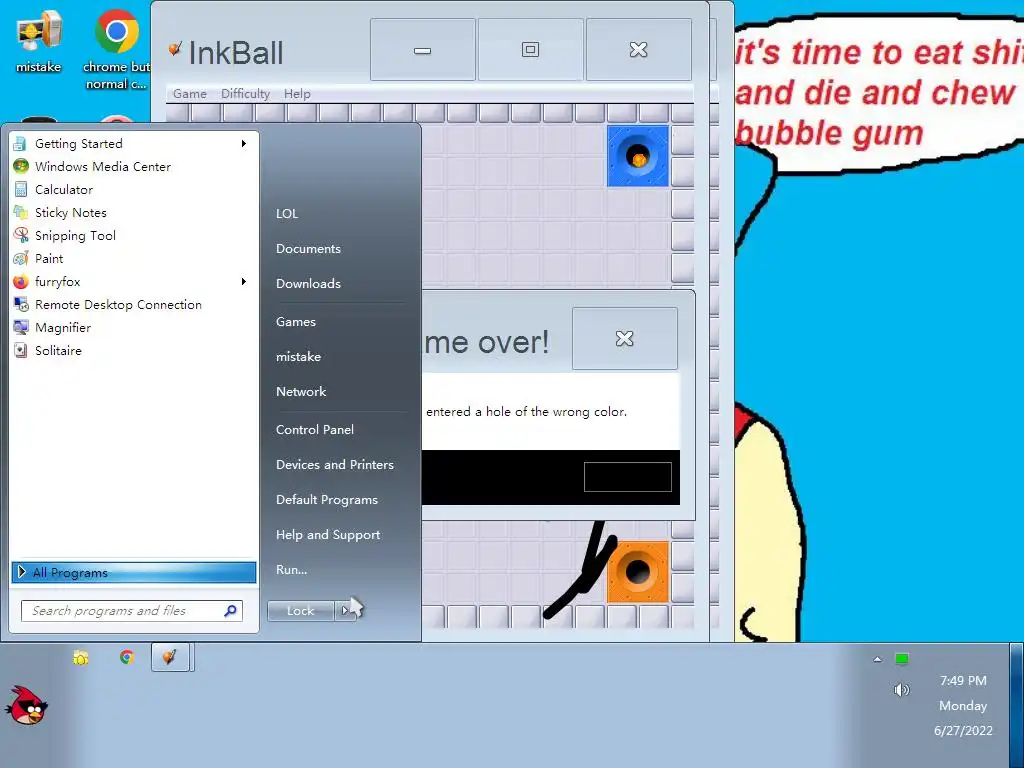Open the Games folder link
The width and height of the screenshot is (1024, 768).
[296, 321]
